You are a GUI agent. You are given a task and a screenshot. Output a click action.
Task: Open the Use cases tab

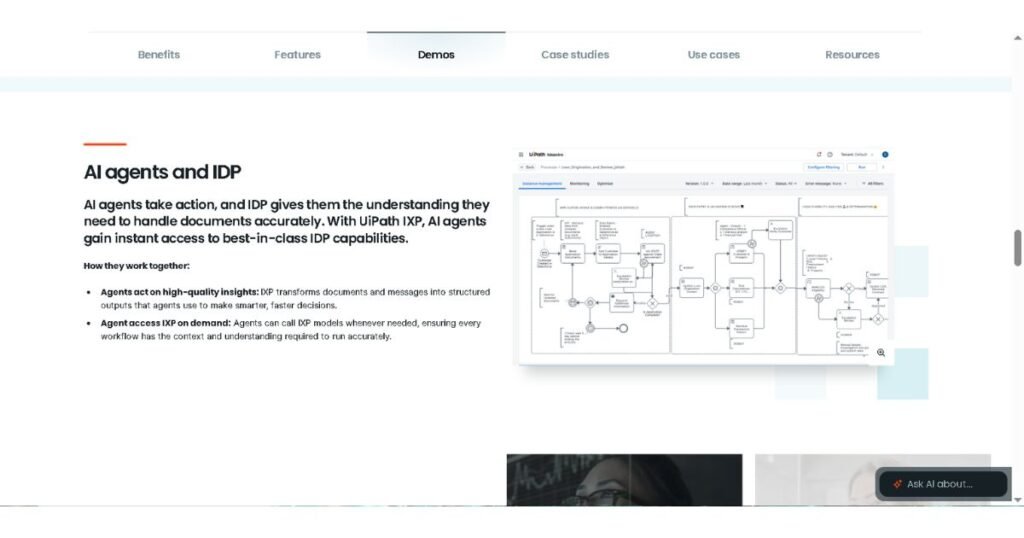point(713,55)
